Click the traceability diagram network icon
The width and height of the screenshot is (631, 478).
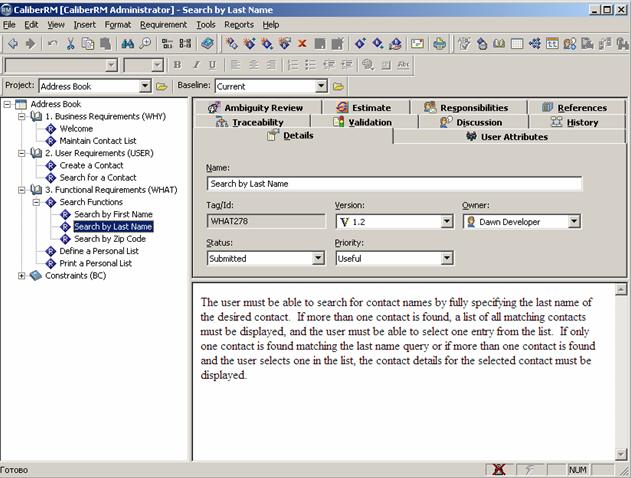pyautogui.click(x=534, y=43)
